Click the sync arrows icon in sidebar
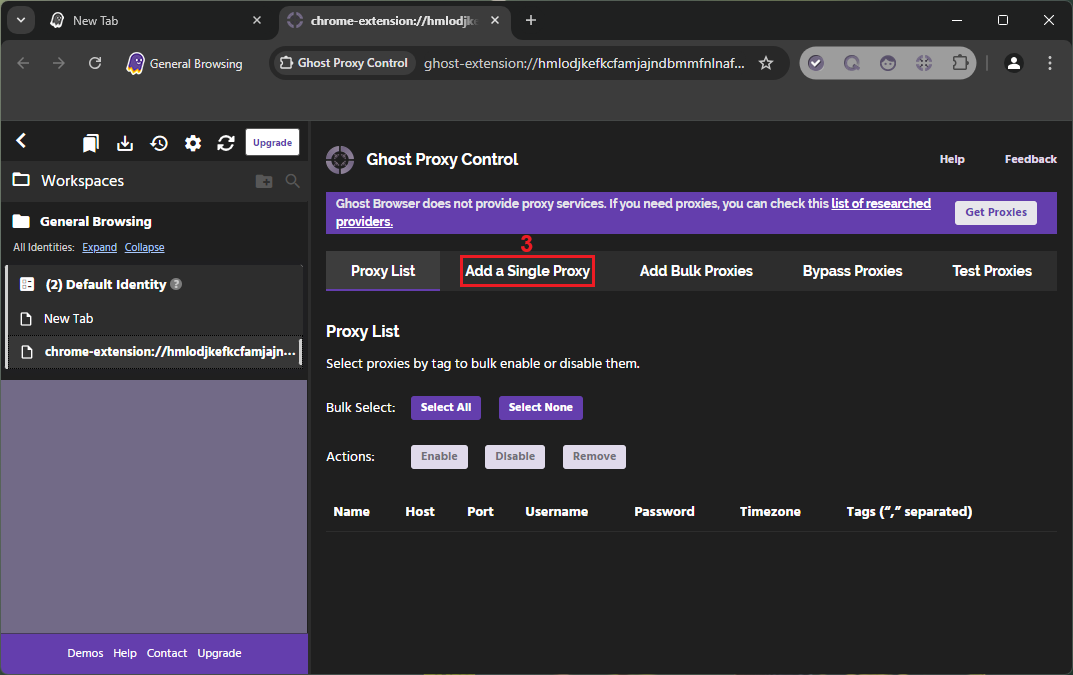Screen dimensions: 1073x675 226,143
